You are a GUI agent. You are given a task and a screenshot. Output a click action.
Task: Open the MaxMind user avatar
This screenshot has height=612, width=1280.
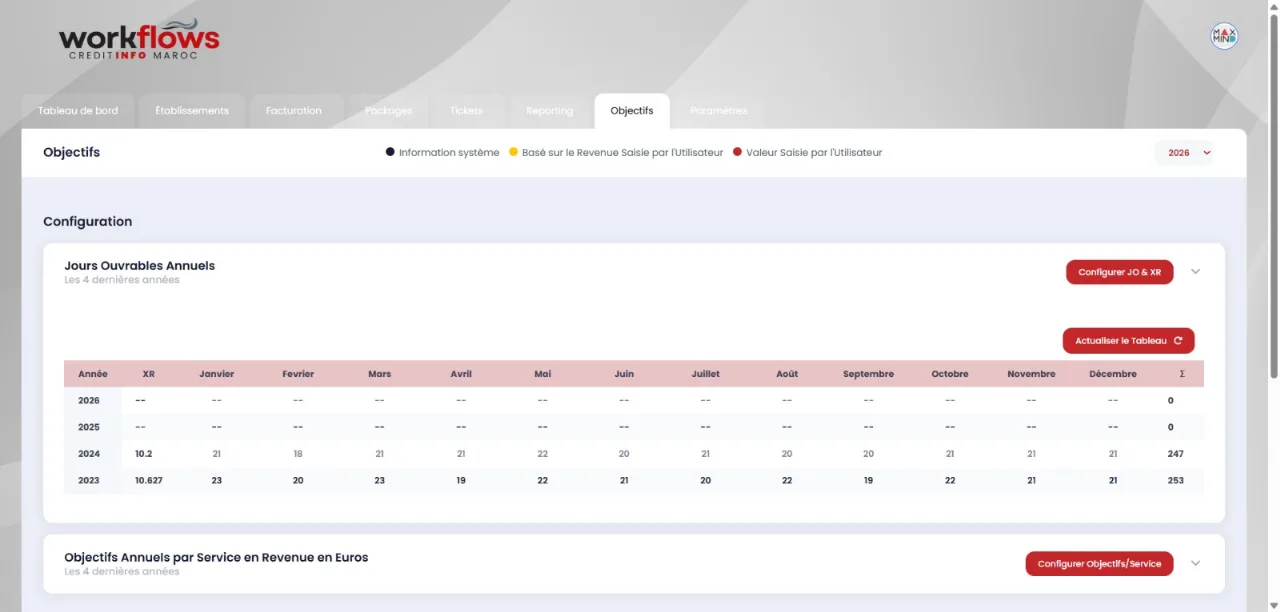coord(1224,36)
